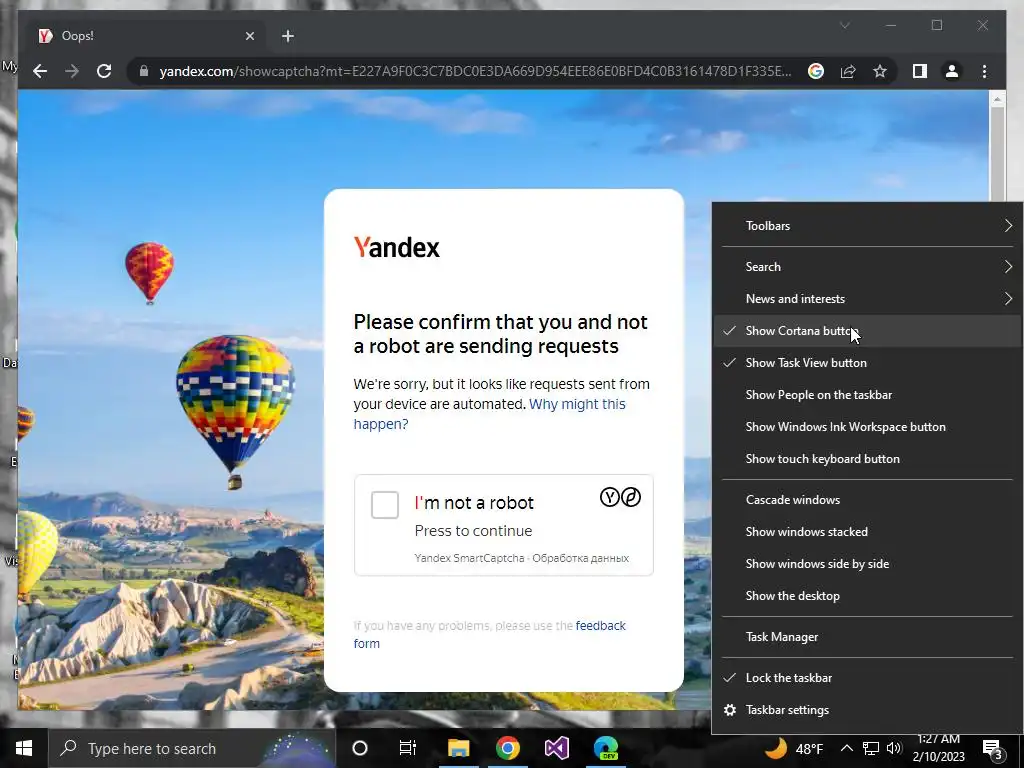Image resolution: width=1024 pixels, height=768 pixels.
Task: Enable Show touch keyboard button
Action: (867, 458)
